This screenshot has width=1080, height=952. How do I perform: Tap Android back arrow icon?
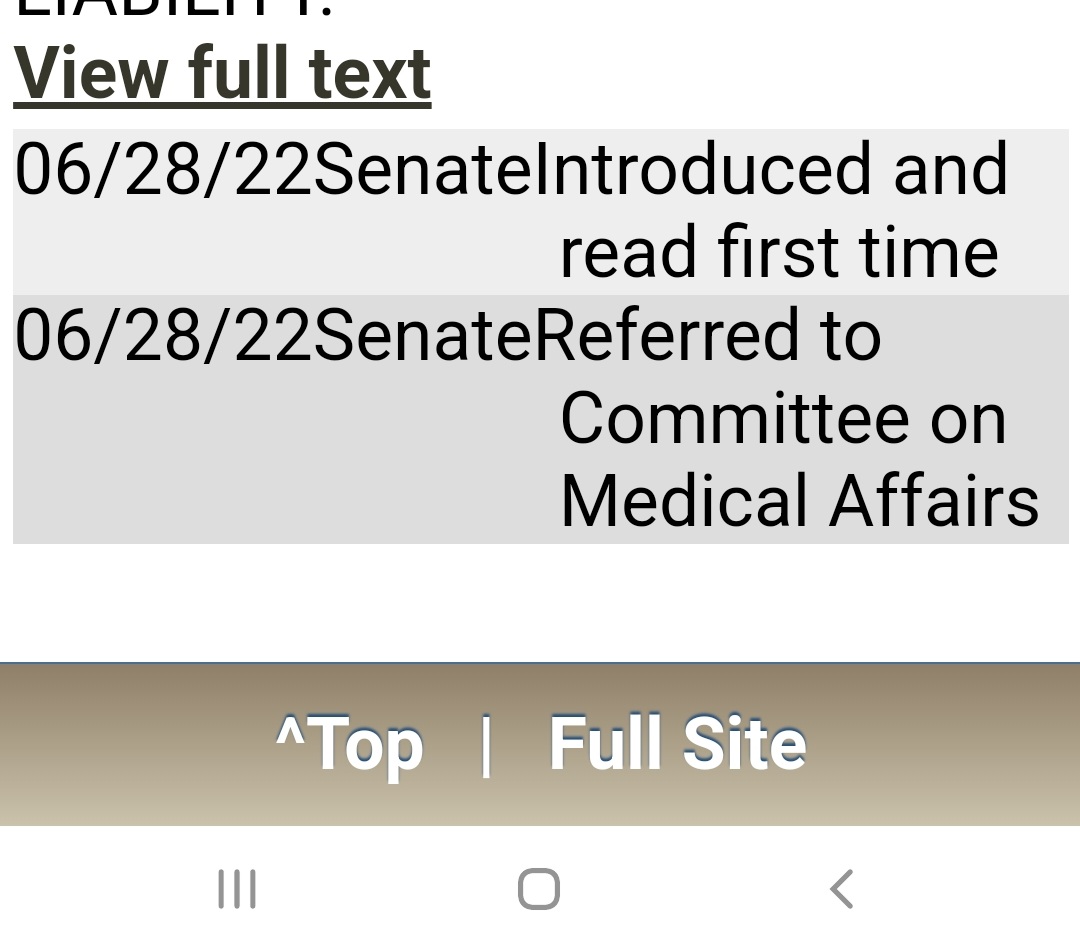point(842,889)
